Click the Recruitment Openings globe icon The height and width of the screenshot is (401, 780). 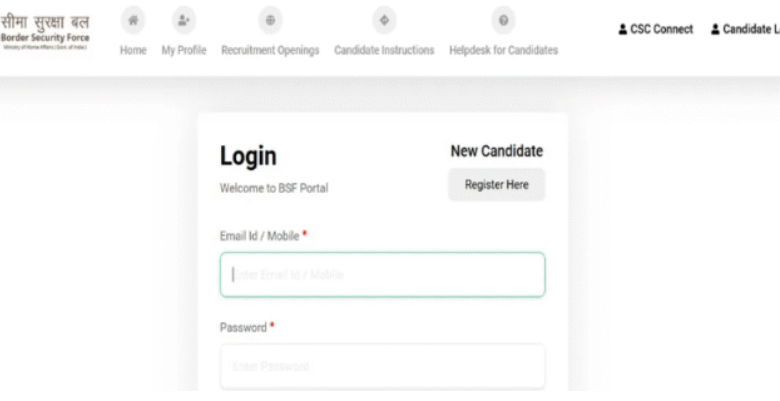[x=270, y=21]
